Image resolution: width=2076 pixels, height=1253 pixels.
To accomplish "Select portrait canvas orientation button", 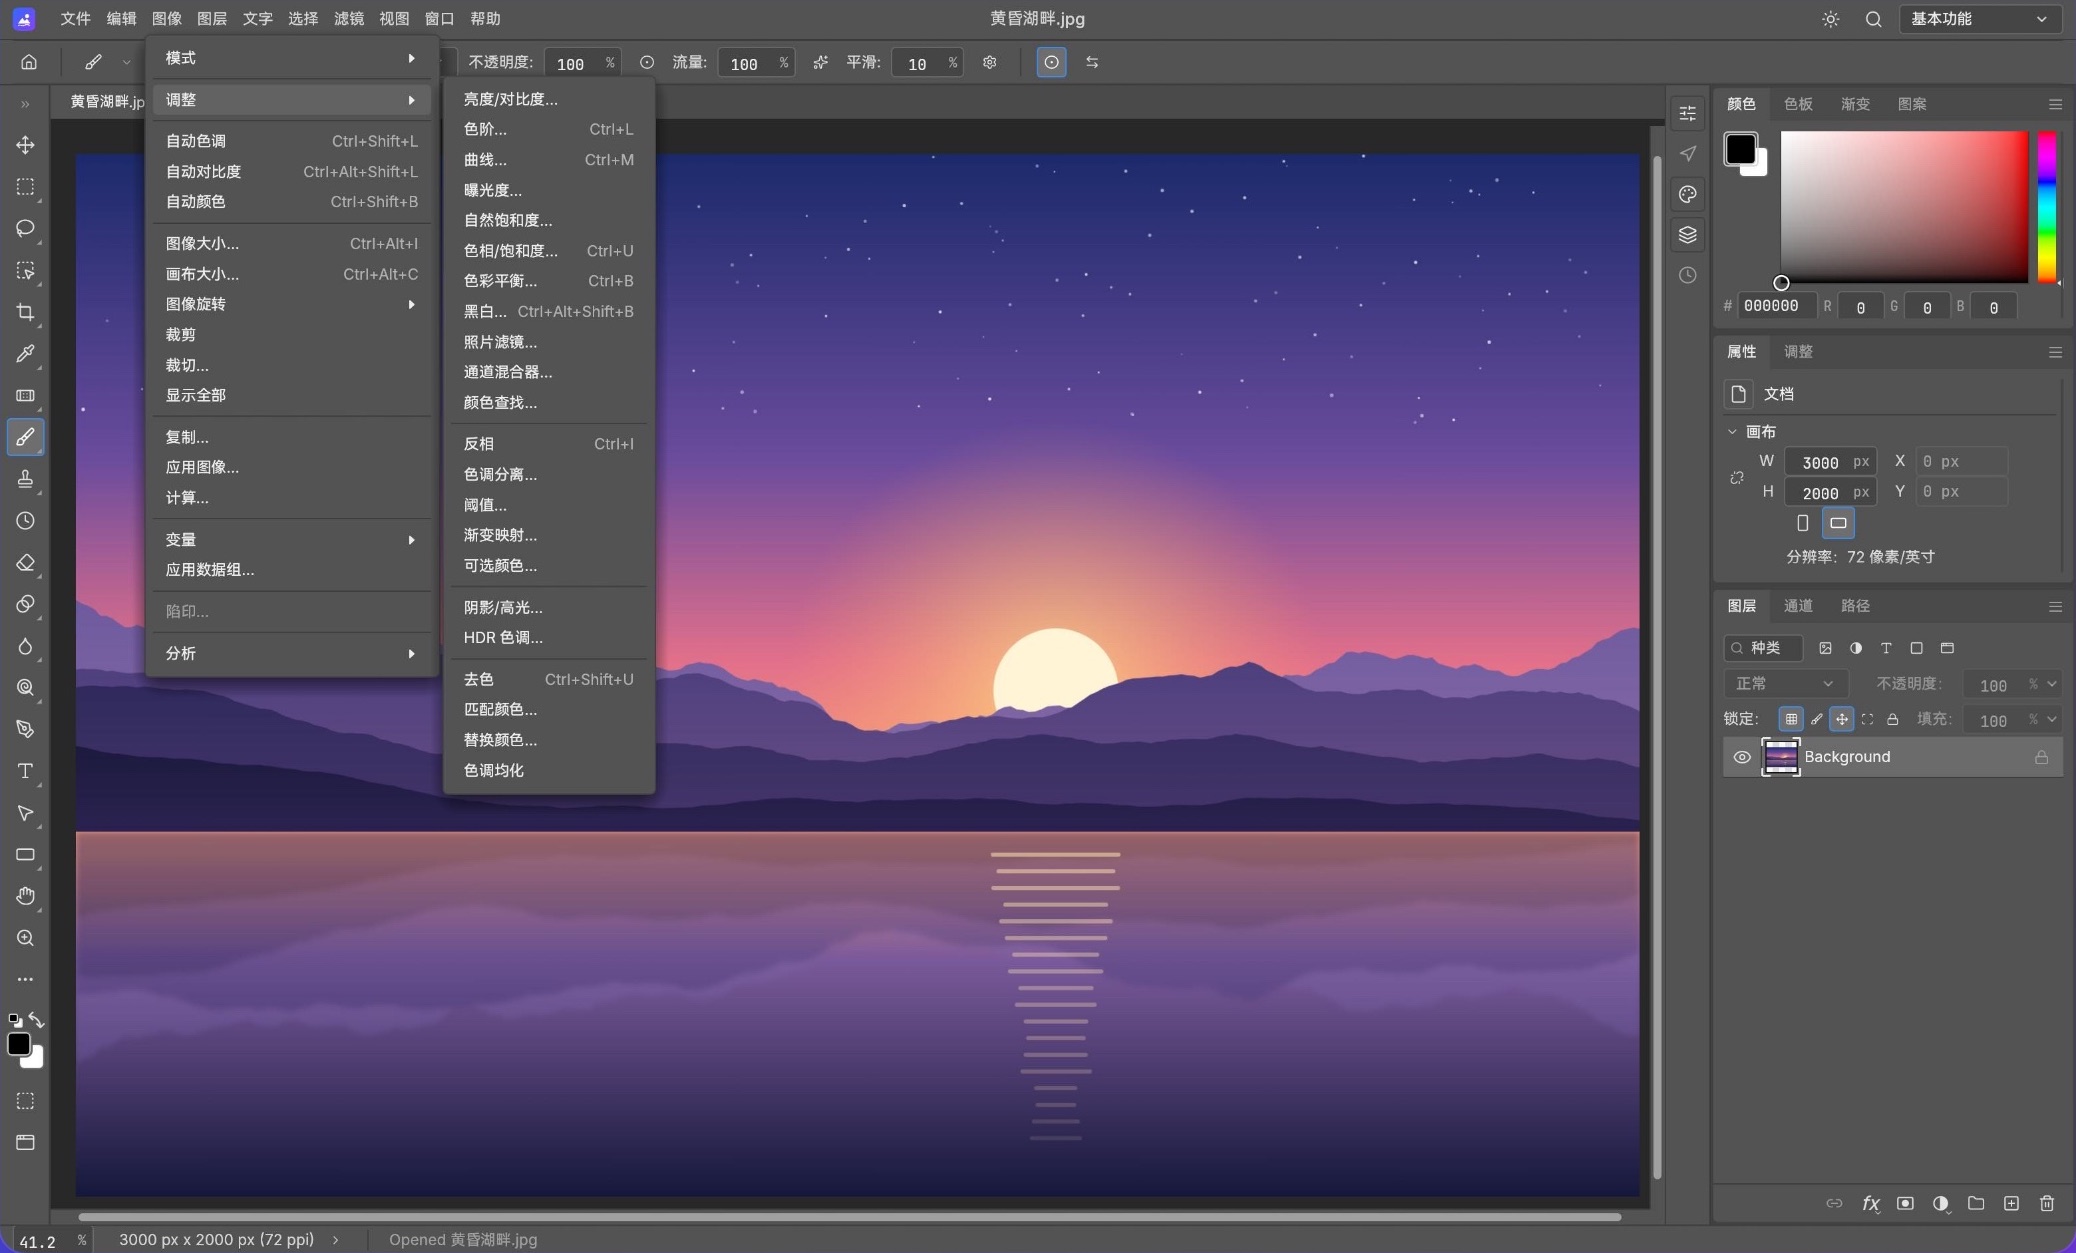I will click(1802, 523).
